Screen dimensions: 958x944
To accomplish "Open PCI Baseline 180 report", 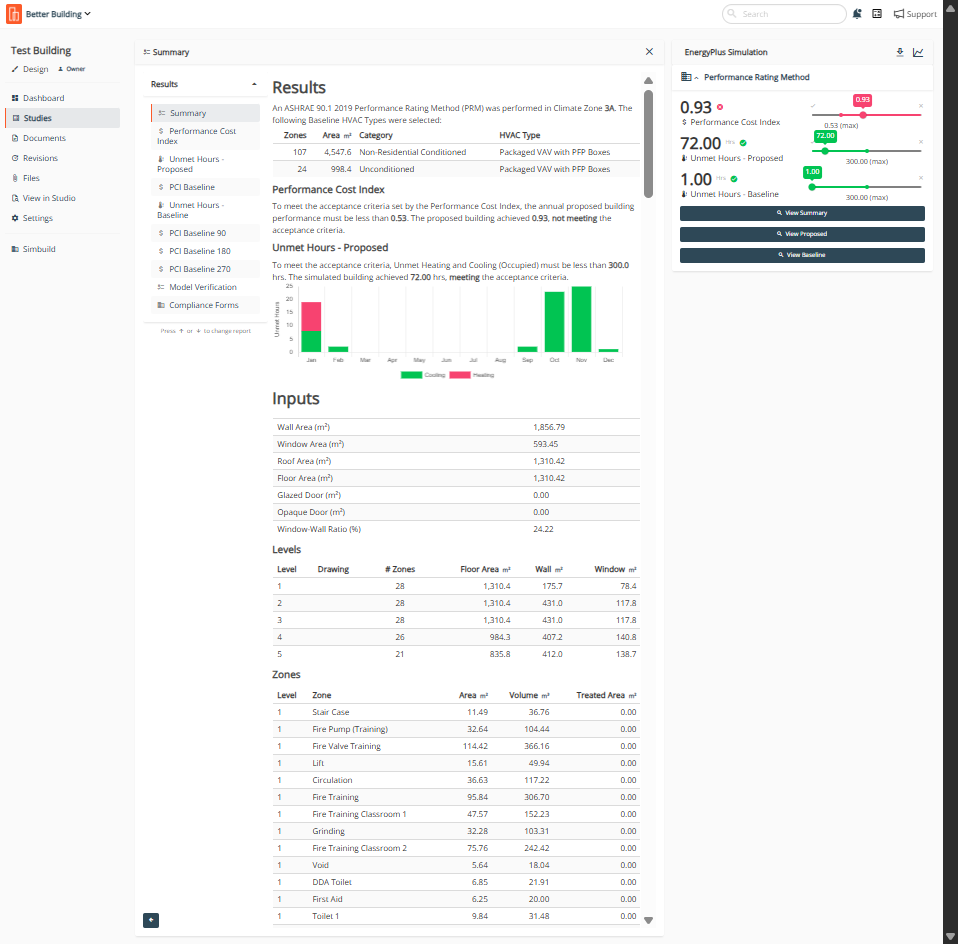I will [x=205, y=251].
